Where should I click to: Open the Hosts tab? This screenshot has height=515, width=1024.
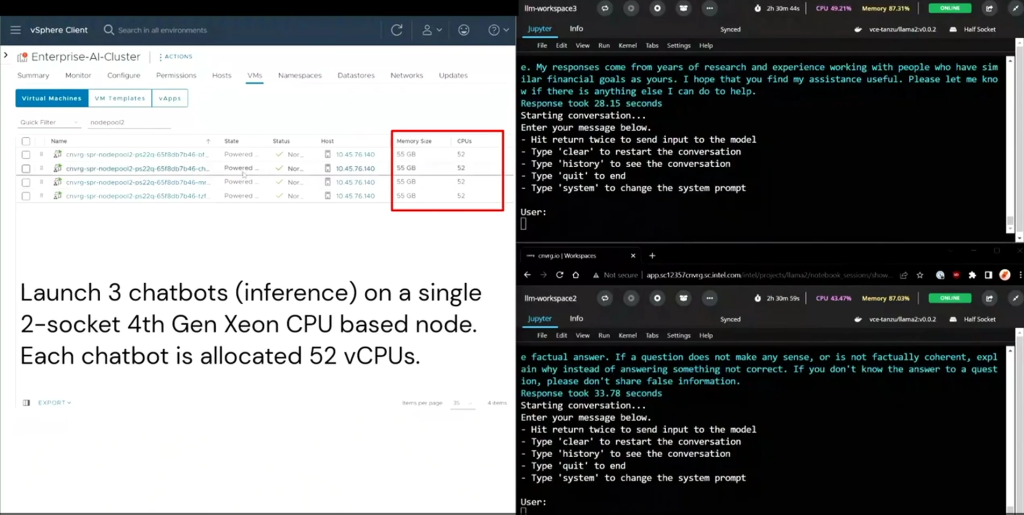(221, 75)
